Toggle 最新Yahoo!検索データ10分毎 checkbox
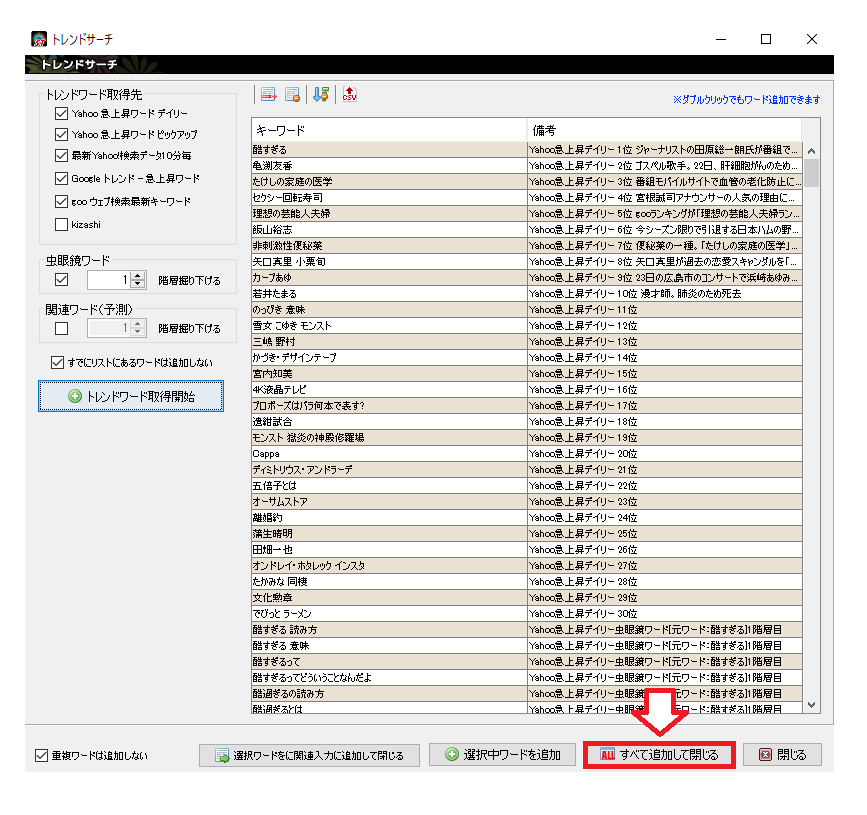This screenshot has height=815, width=867. [x=61, y=156]
